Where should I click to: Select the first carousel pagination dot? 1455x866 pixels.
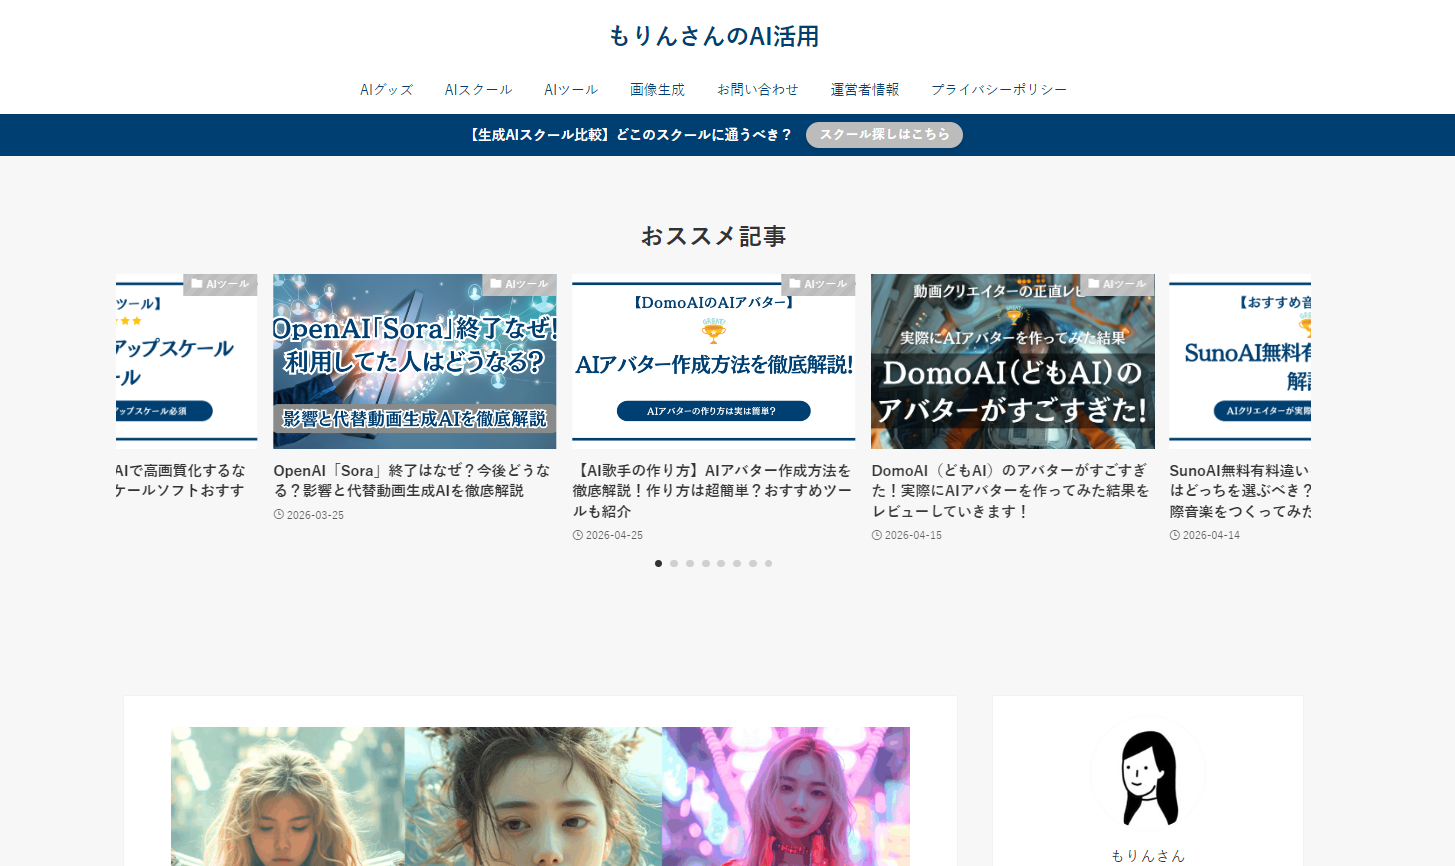point(658,564)
